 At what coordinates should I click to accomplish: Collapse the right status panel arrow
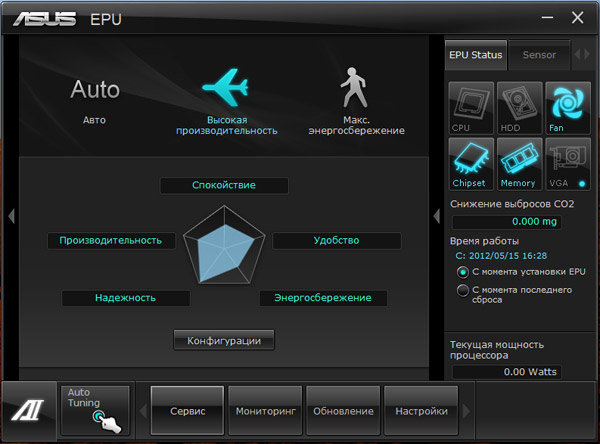coord(437,216)
